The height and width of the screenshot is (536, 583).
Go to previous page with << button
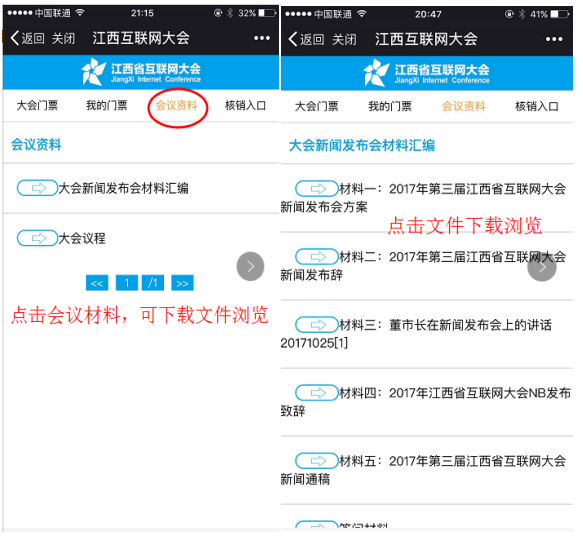[97, 283]
